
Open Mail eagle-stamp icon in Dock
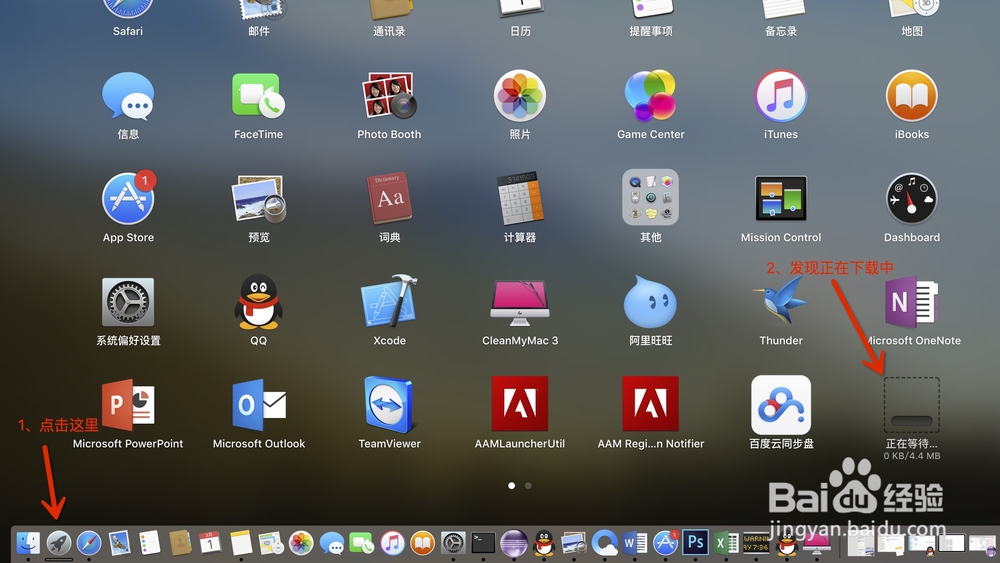click(x=119, y=543)
